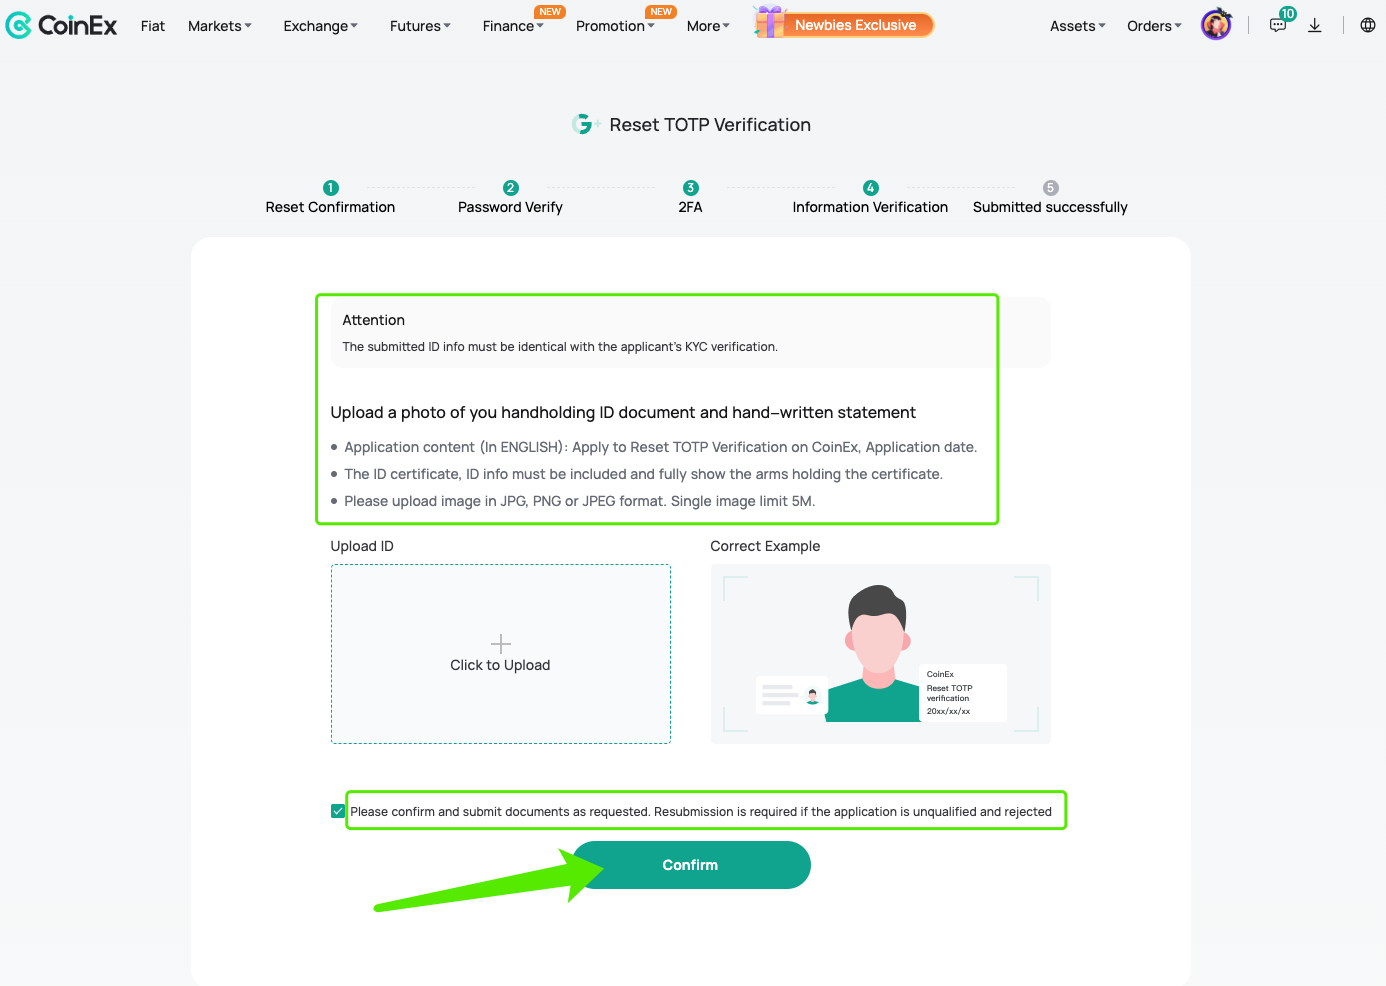Click the Correct Example image
Screen dimensions: 1386x986
pyautogui.click(x=881, y=654)
